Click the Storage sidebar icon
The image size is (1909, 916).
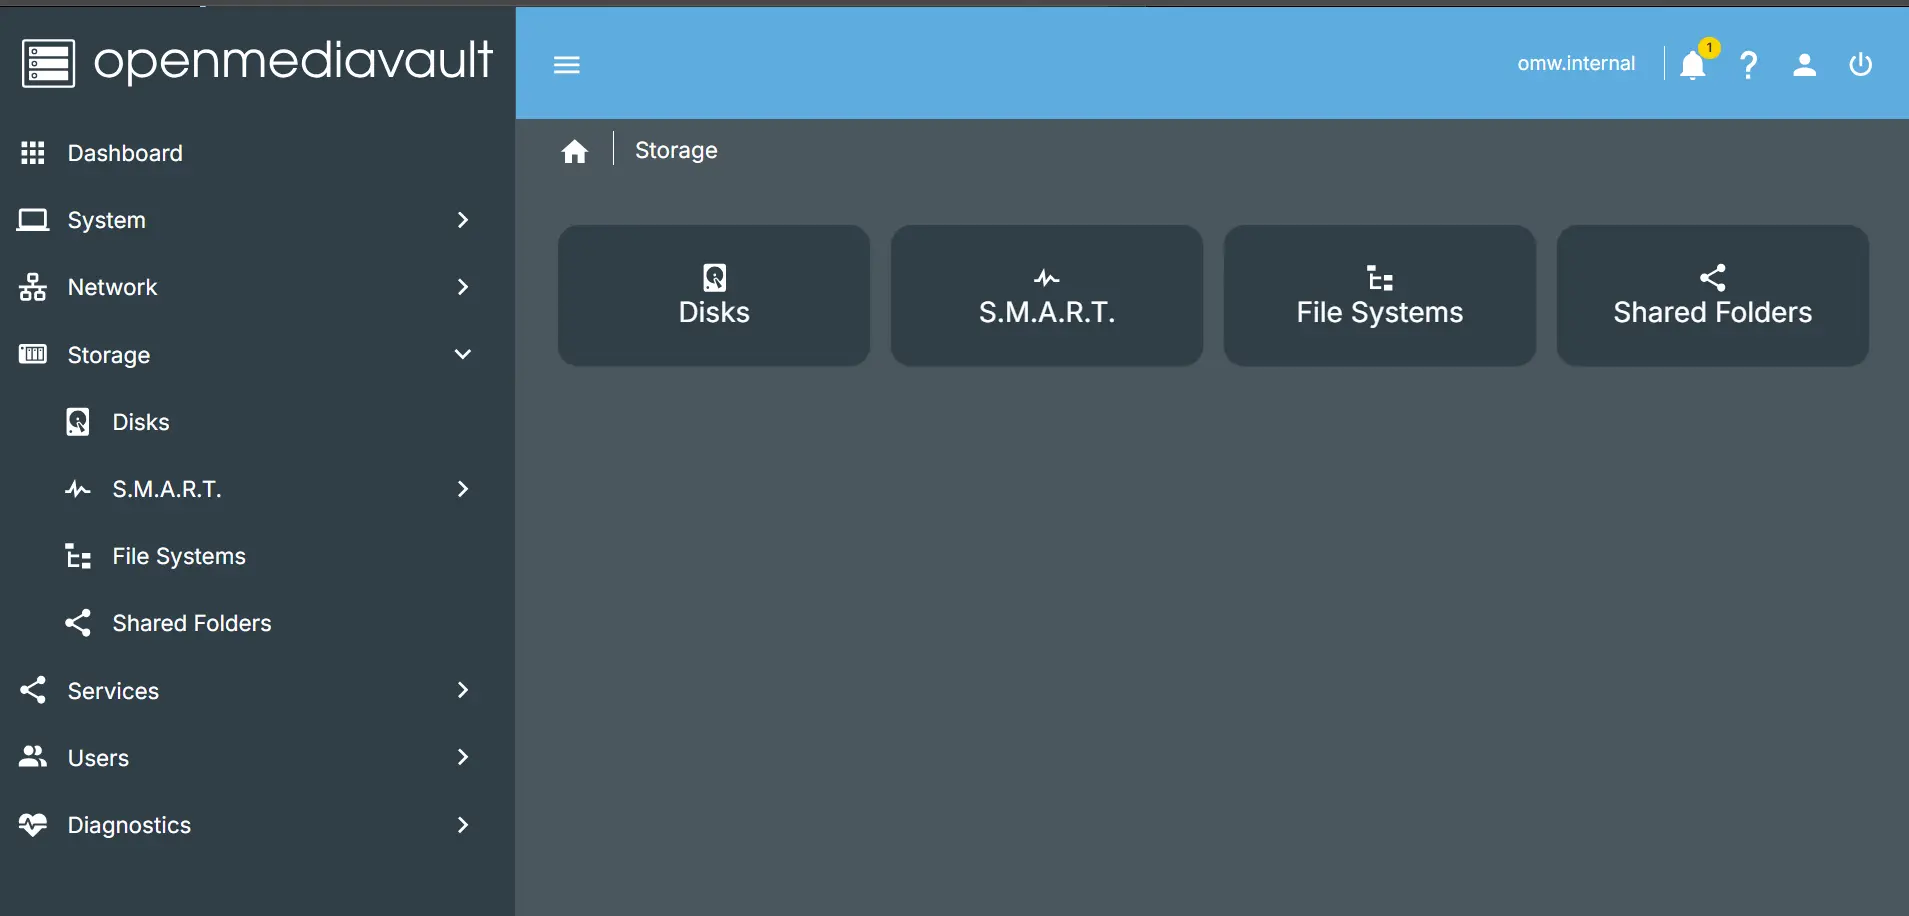point(33,354)
